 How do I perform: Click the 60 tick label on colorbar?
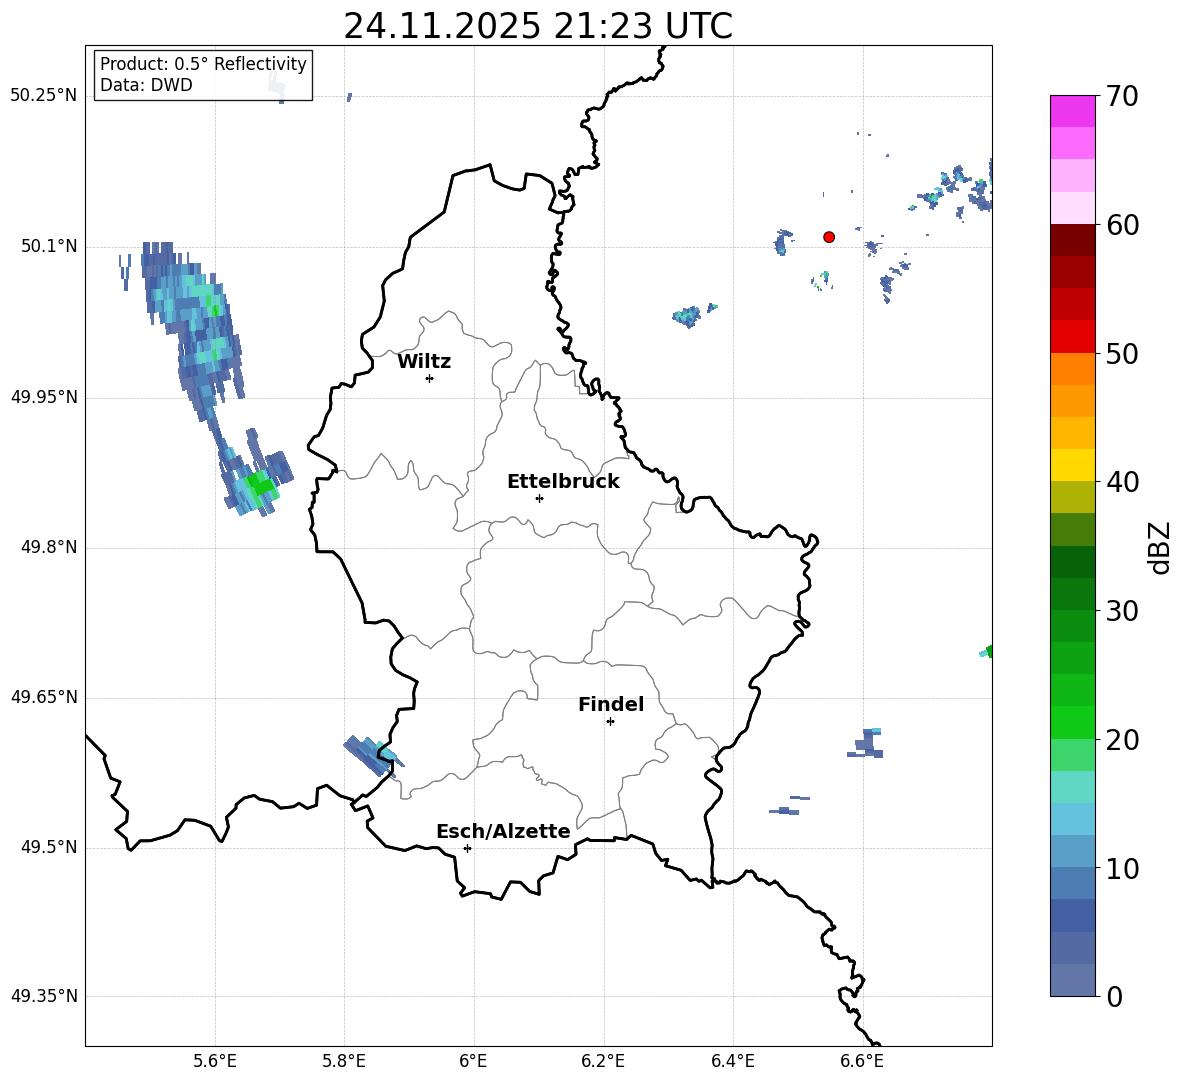pyautogui.click(x=1122, y=225)
